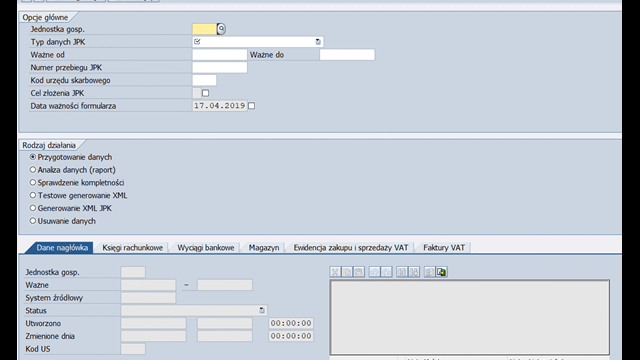Click the first Utworzono field
The width and height of the screenshot is (640, 360).
pyautogui.click(x=153, y=323)
